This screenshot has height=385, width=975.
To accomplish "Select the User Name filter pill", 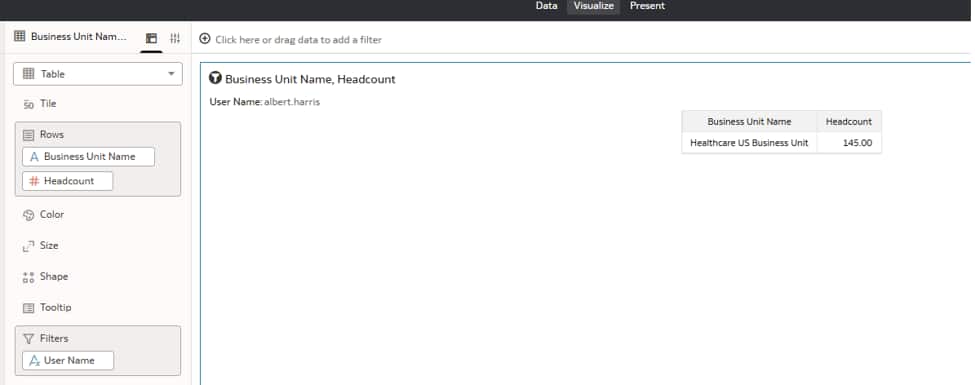I will 68,361.
